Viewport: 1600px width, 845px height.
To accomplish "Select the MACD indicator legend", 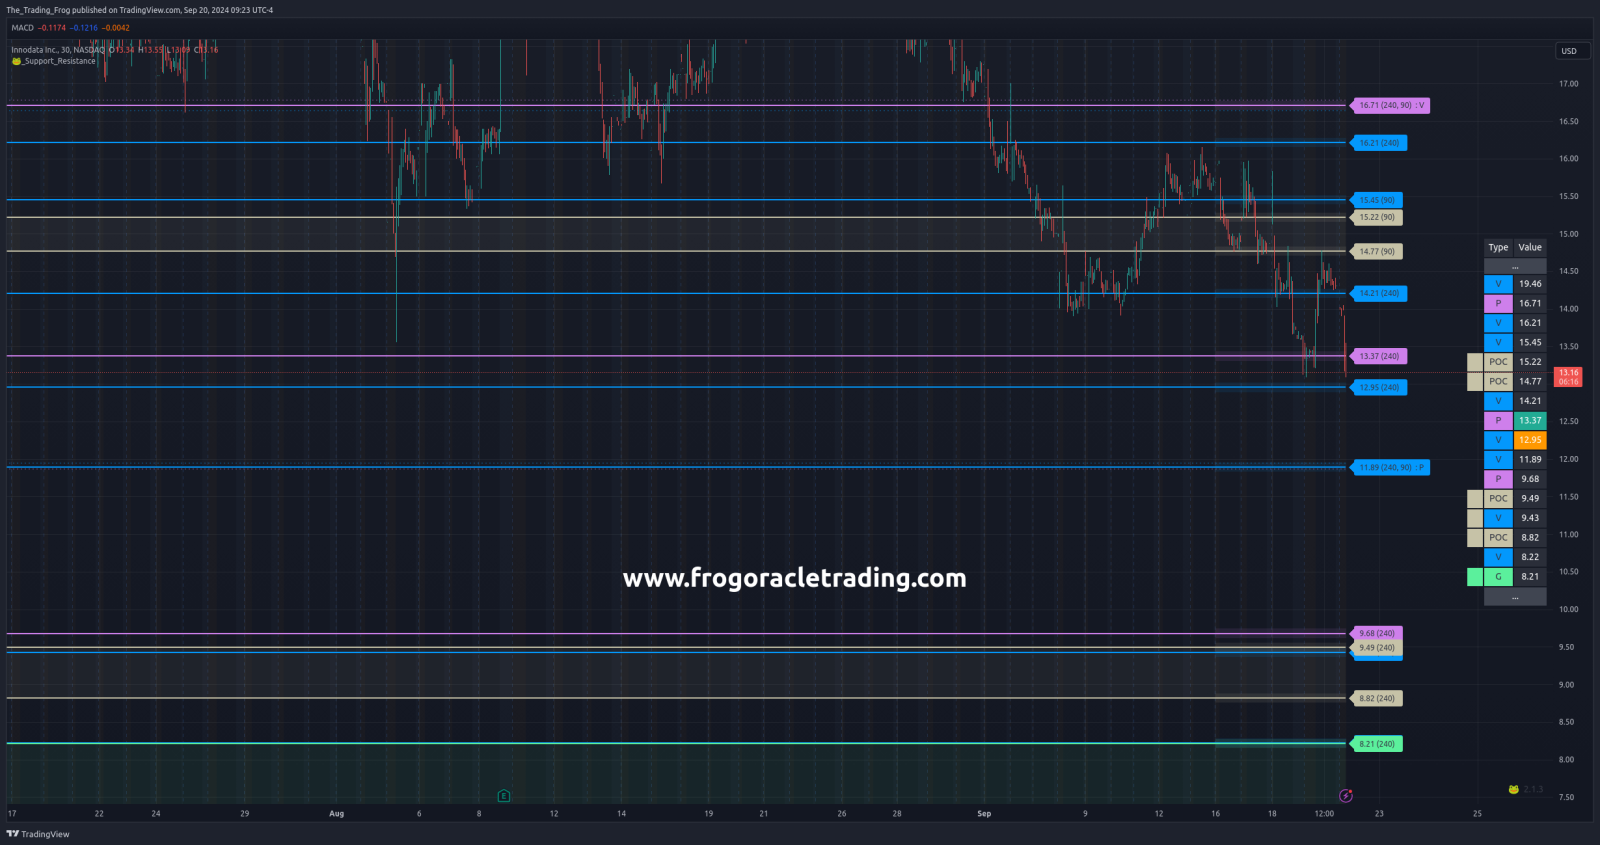I will 22,28.
